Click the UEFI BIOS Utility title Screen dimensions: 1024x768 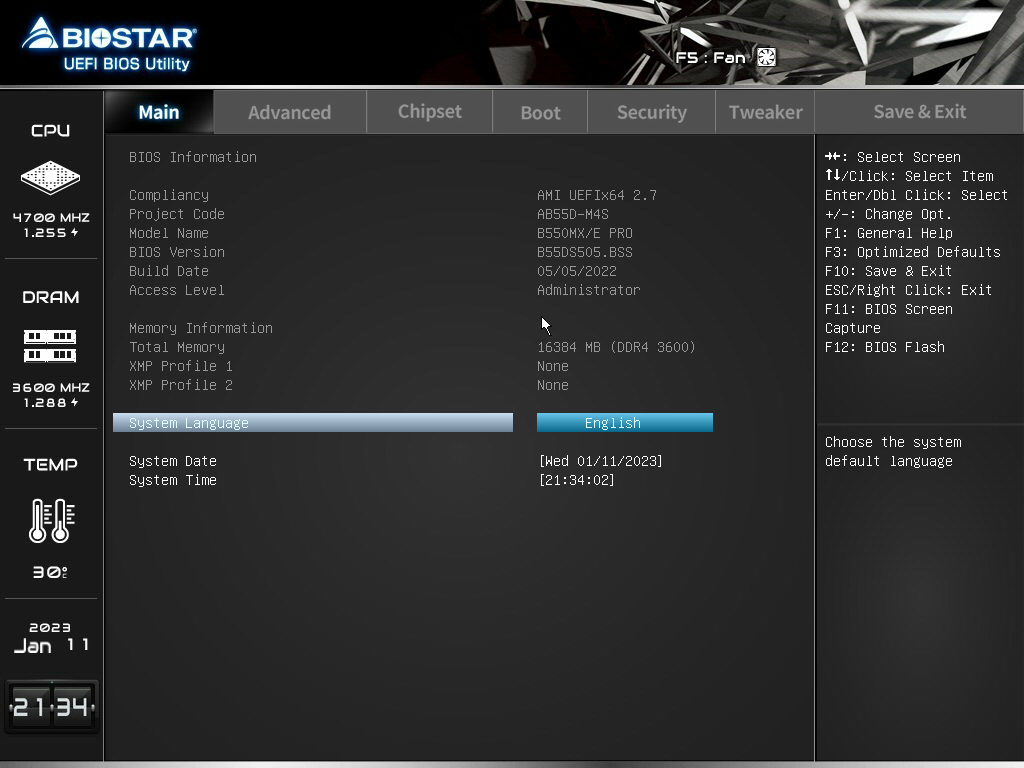pos(127,64)
